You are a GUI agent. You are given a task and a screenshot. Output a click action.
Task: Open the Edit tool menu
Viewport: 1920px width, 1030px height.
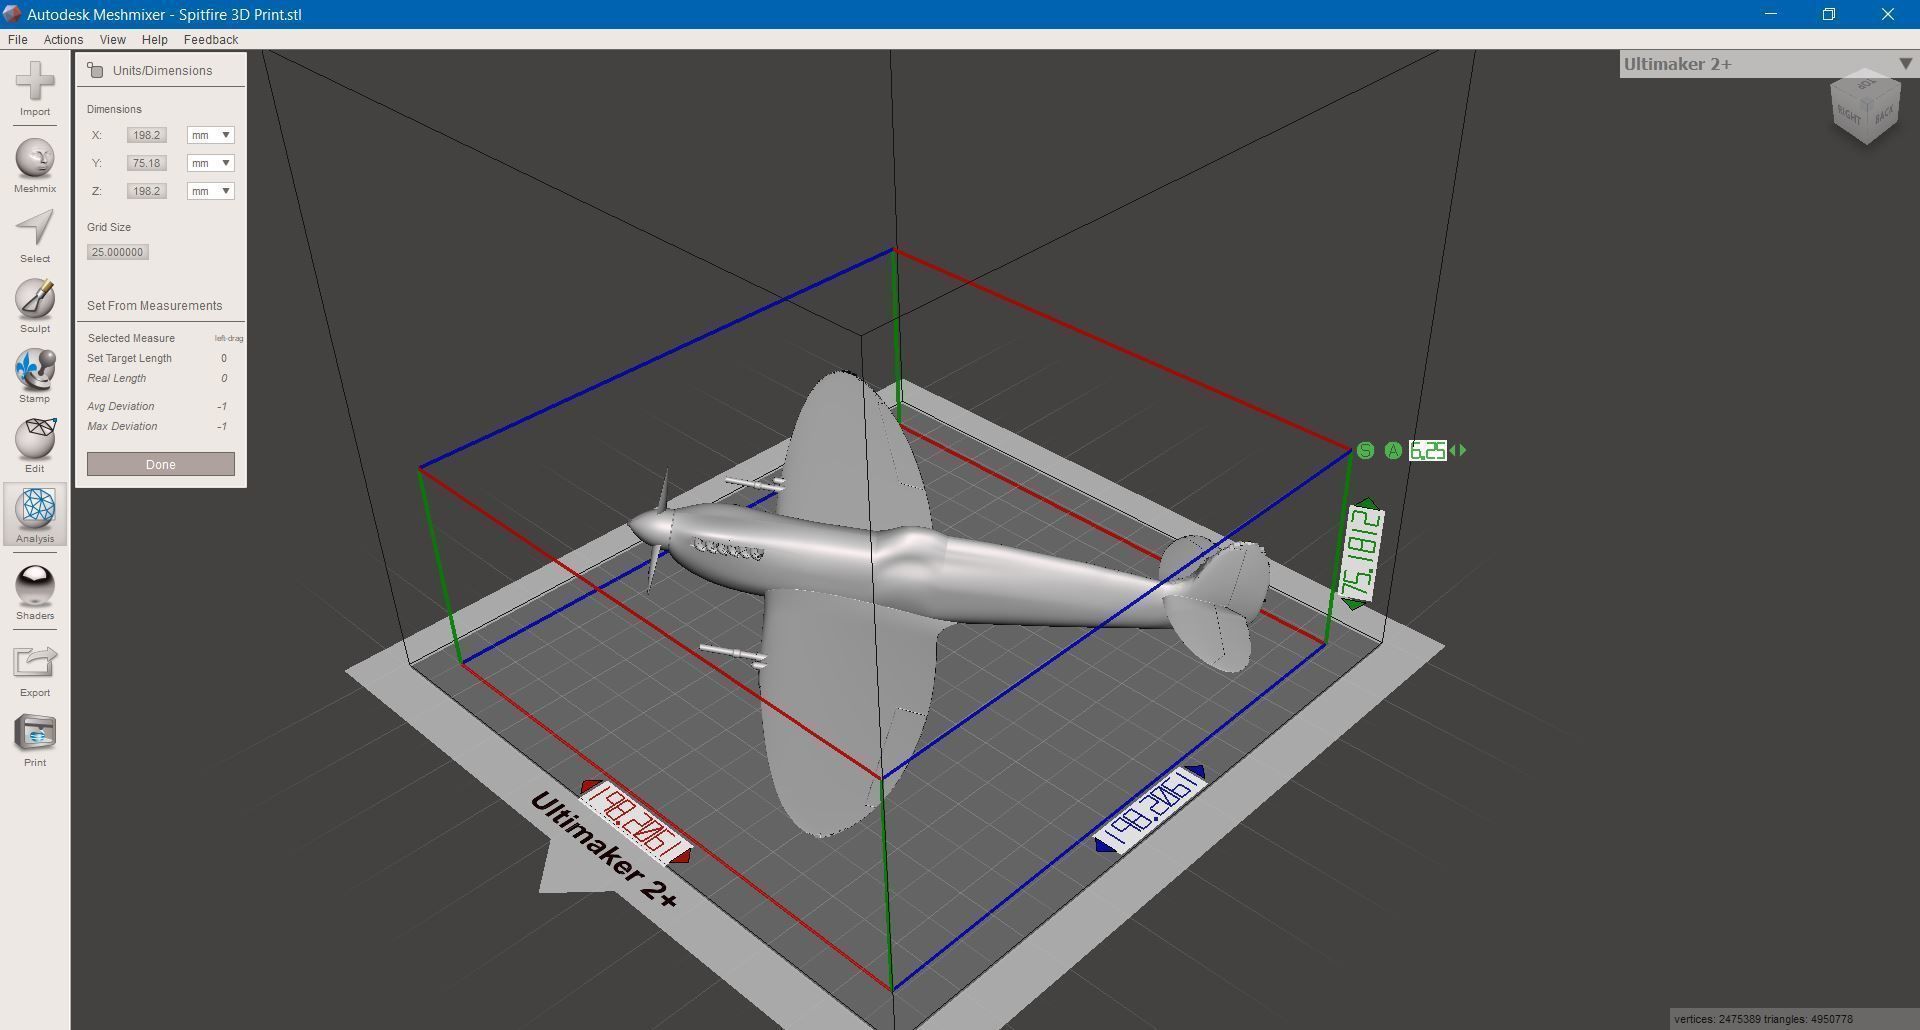(35, 446)
